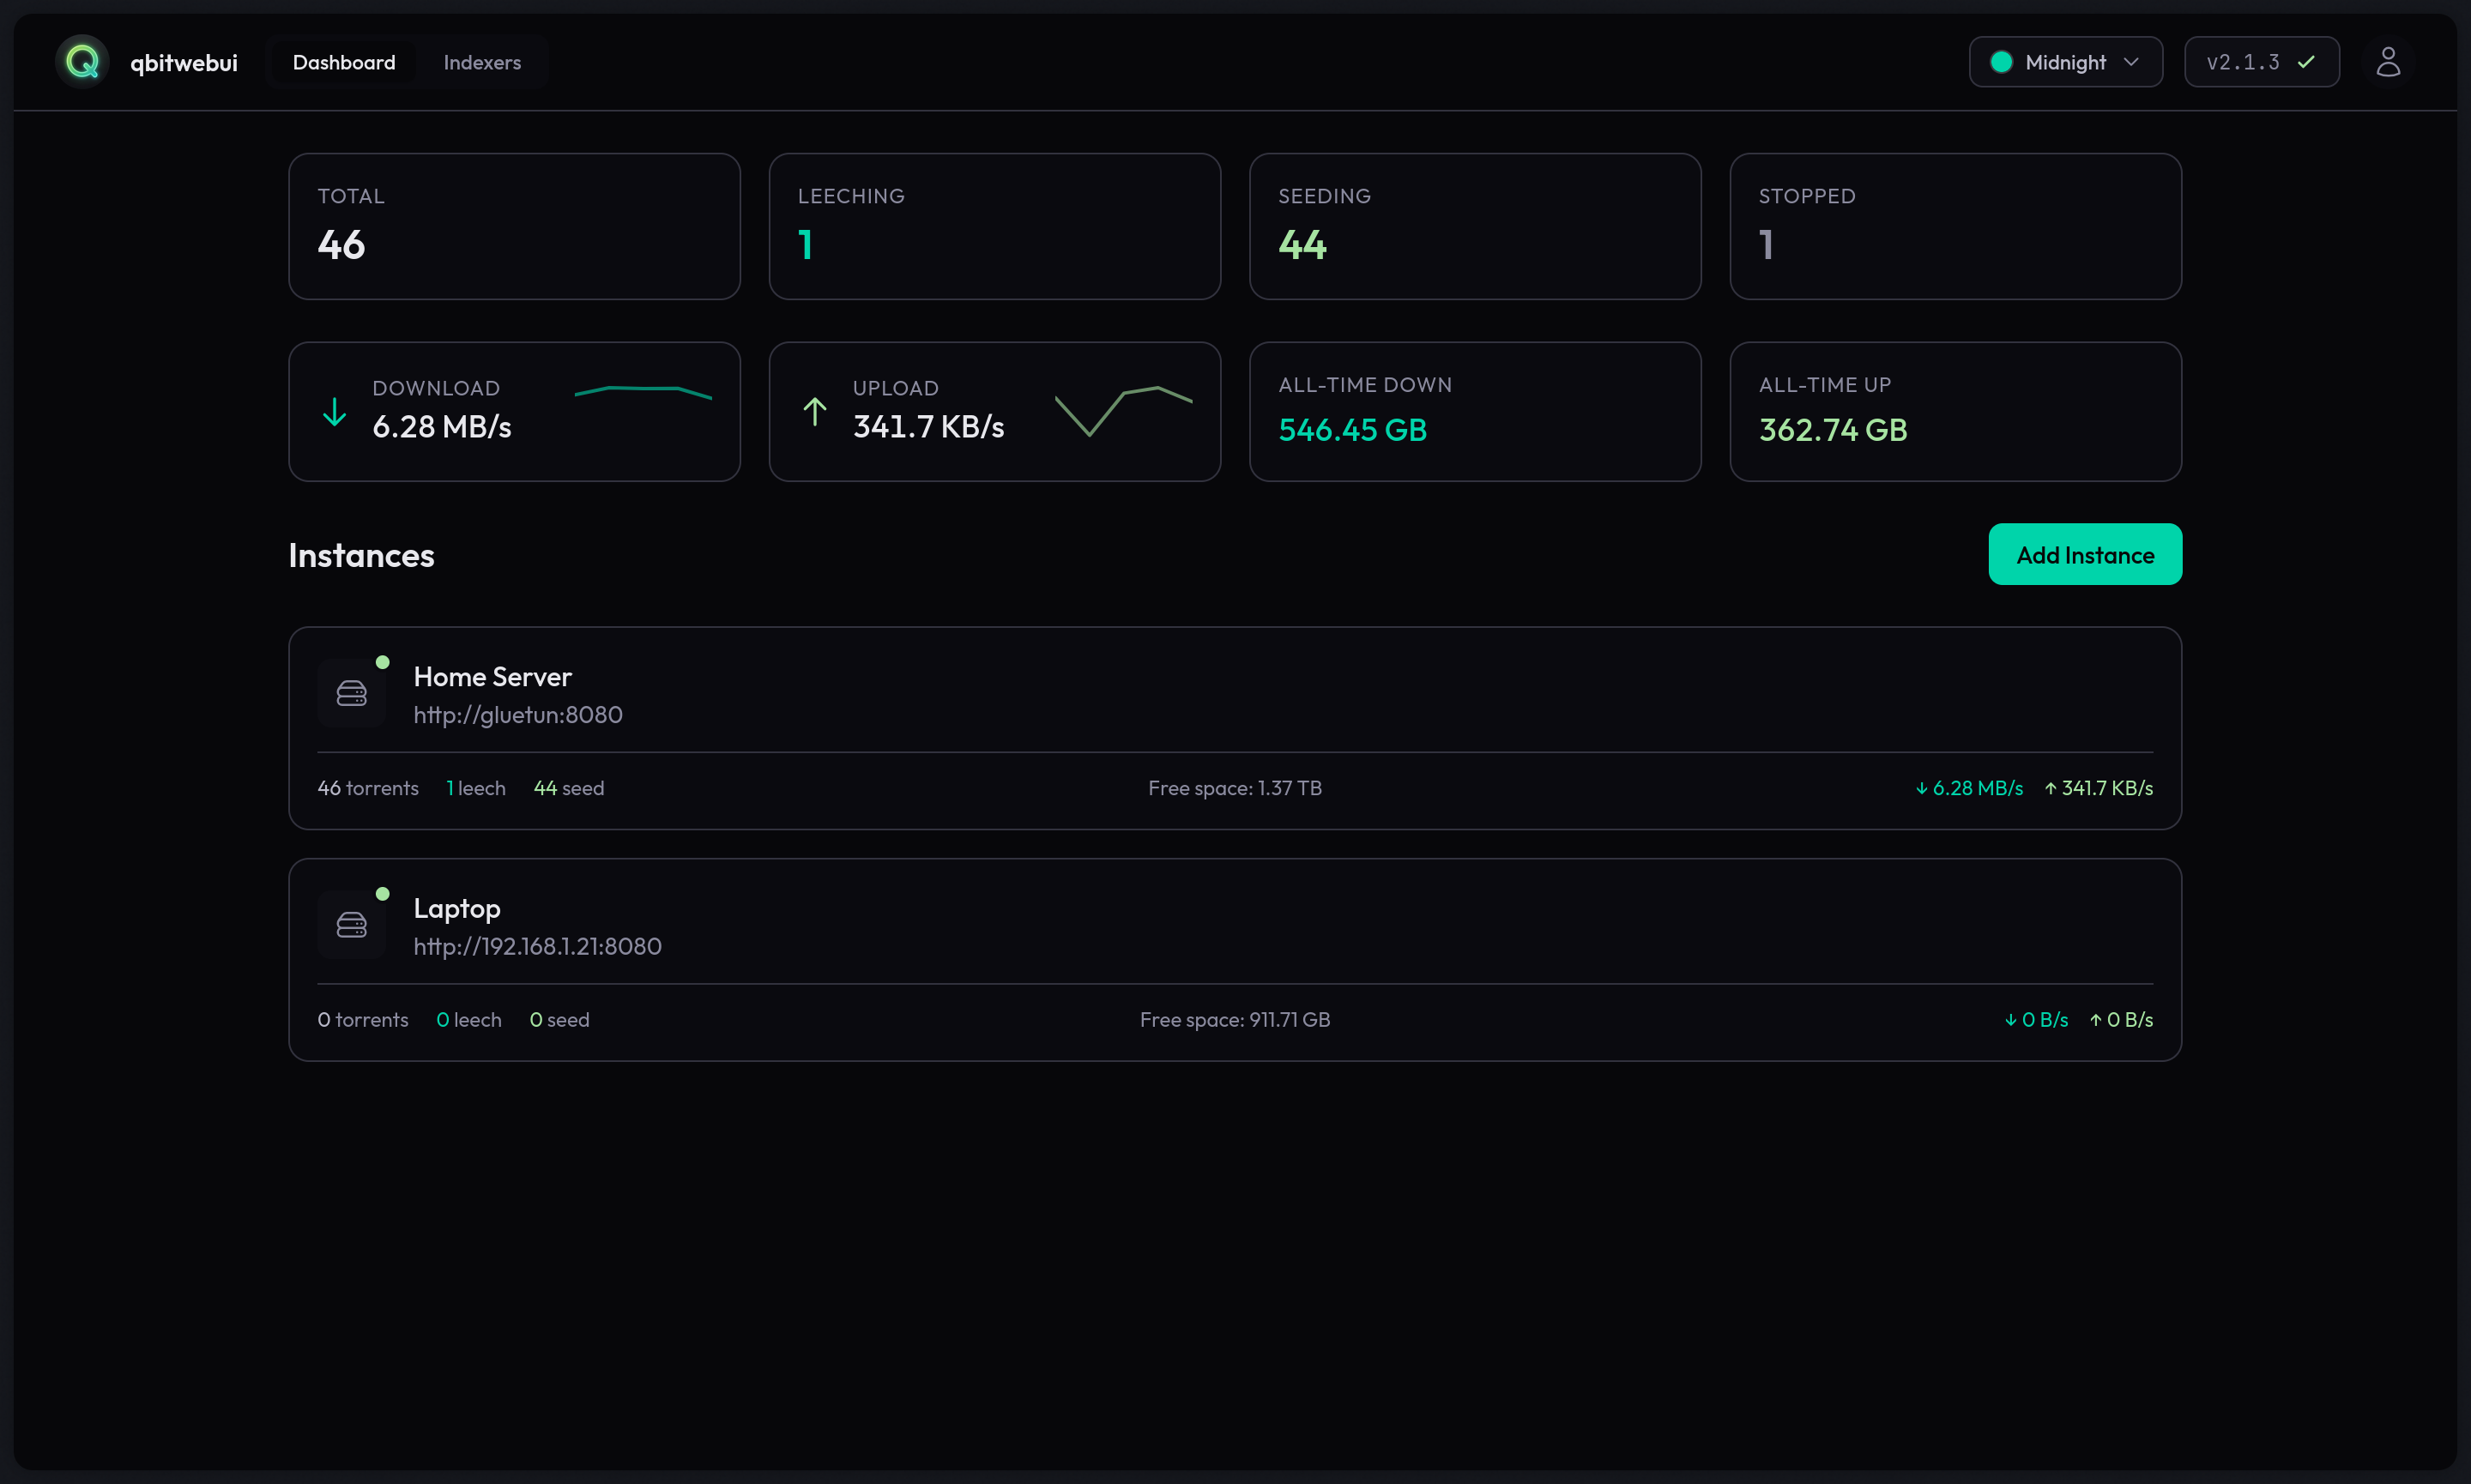Select the Dashboard tab
Viewport: 2471px width, 1484px height.
click(x=343, y=61)
